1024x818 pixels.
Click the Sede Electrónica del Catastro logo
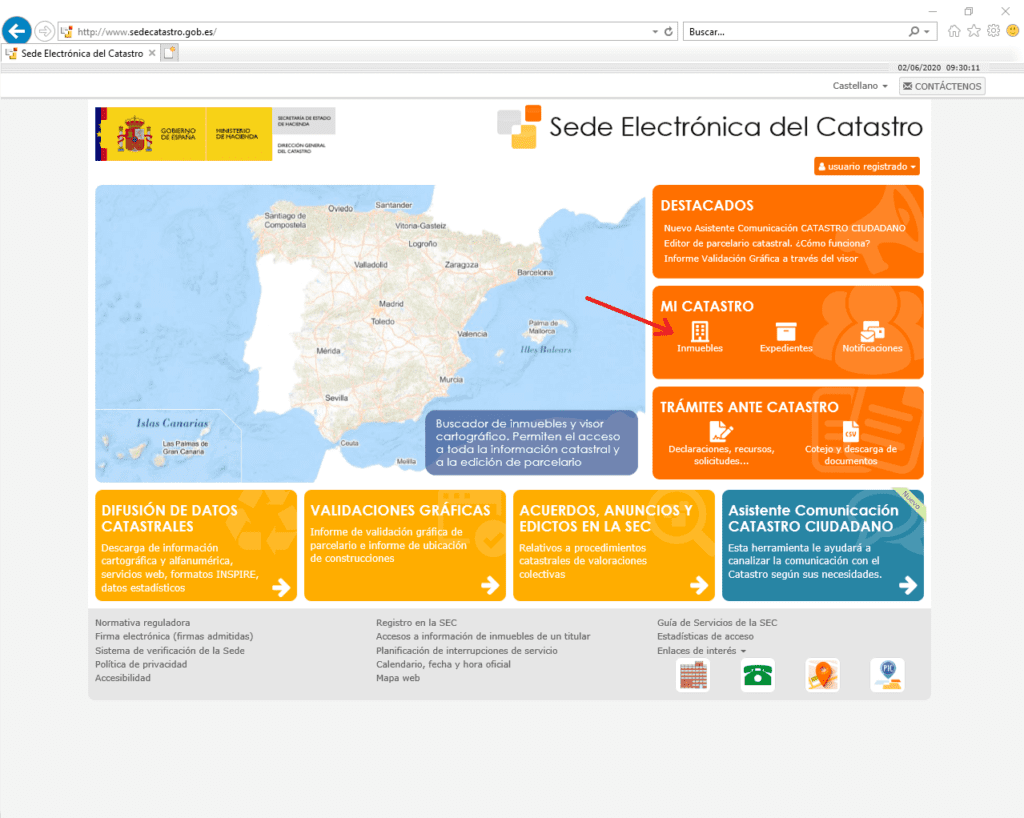coord(710,127)
